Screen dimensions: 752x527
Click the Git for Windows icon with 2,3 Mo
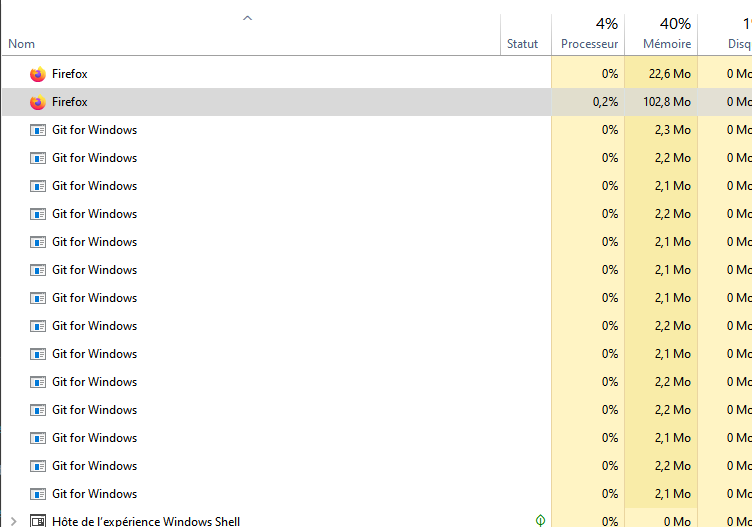tap(38, 130)
